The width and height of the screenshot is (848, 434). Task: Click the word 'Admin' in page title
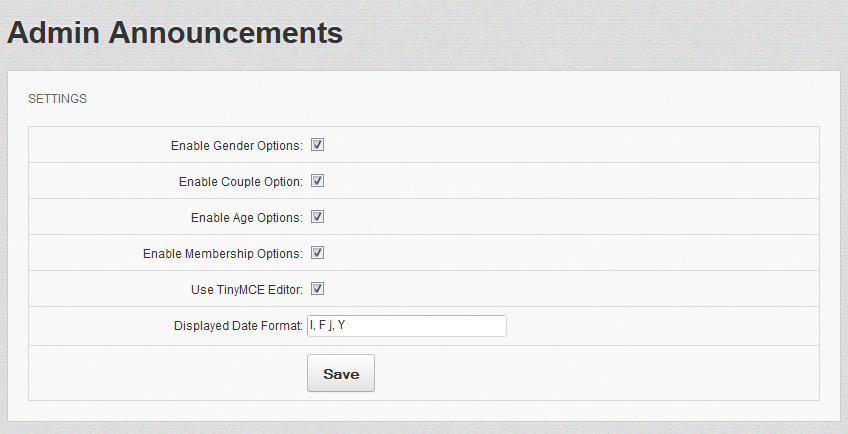[x=53, y=32]
